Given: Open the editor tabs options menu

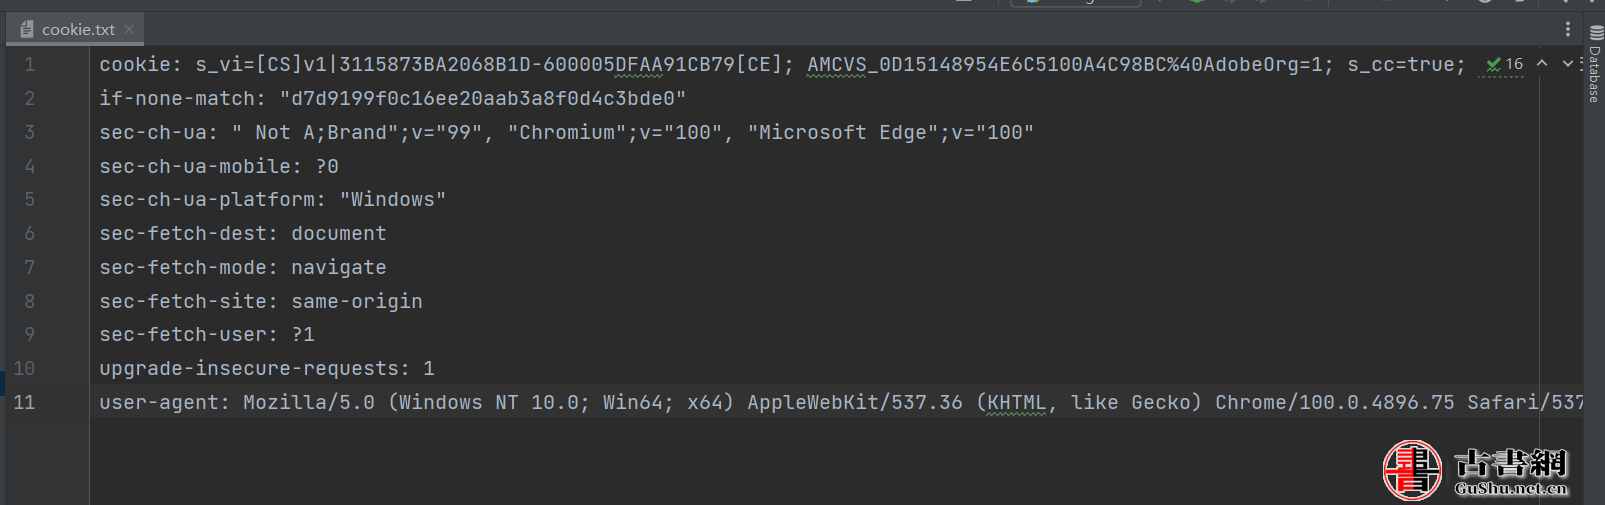Looking at the screenshot, I should (x=1568, y=29).
